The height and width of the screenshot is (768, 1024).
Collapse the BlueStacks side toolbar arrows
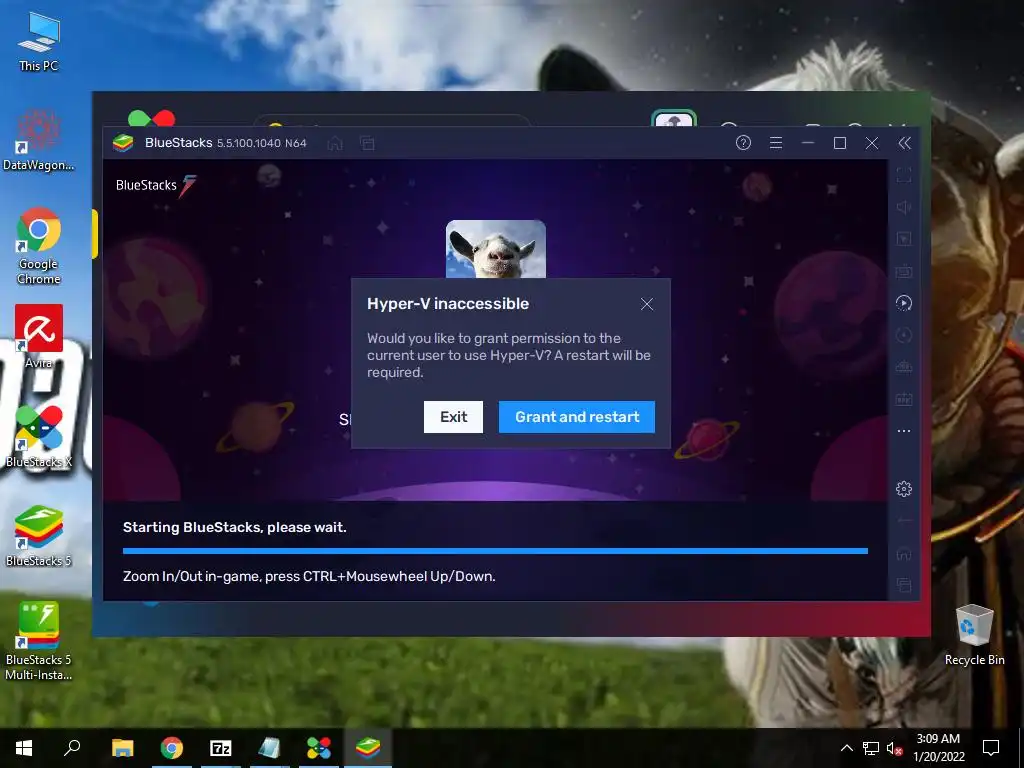pyautogui.click(x=904, y=143)
